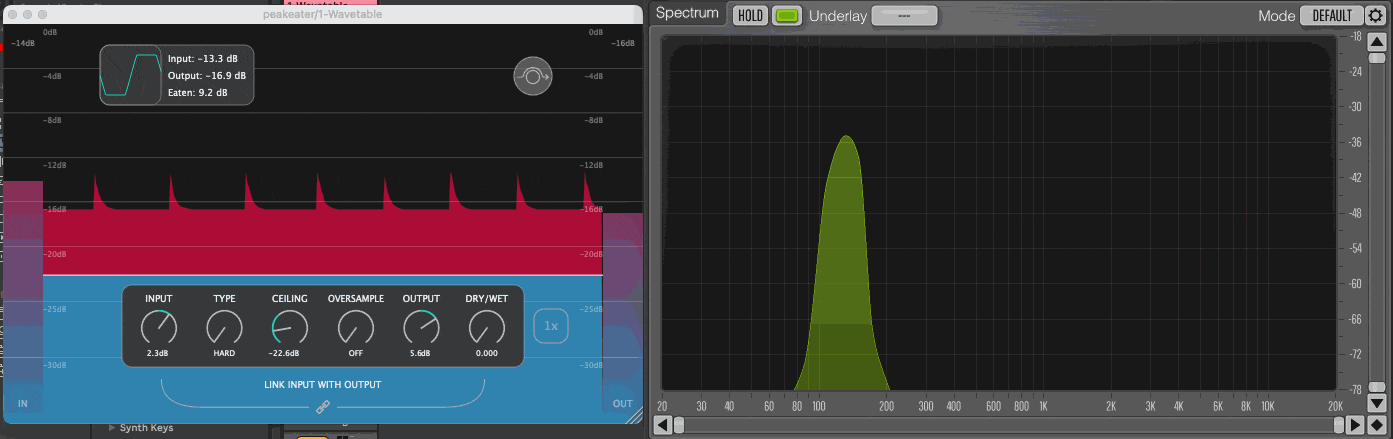Toggle the link input with output chain icon
Viewport: 1393px width, 439px height.
click(323, 407)
